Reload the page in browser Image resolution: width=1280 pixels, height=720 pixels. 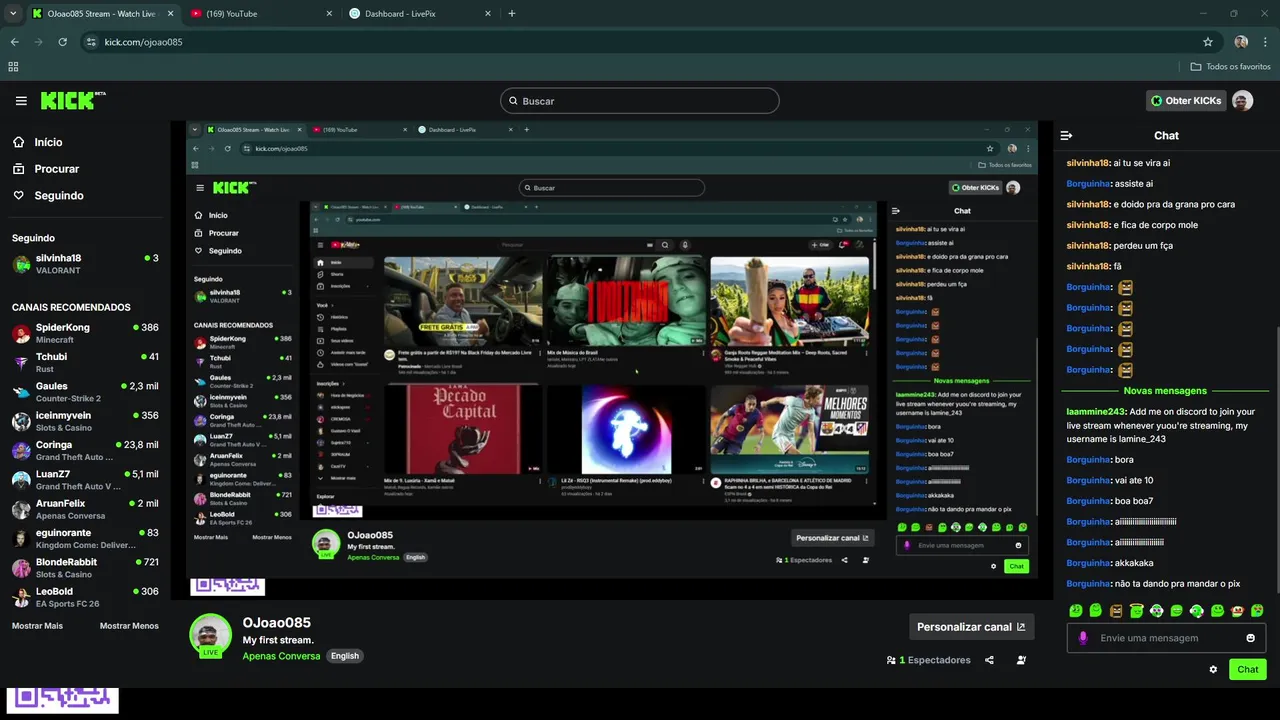(x=62, y=42)
